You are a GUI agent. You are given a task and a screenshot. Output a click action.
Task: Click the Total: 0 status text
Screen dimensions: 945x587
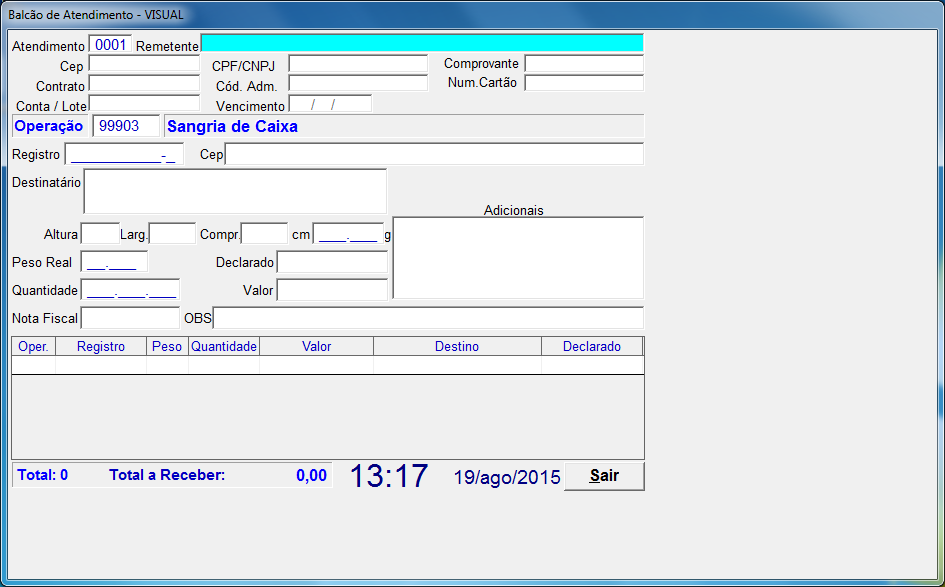43,475
